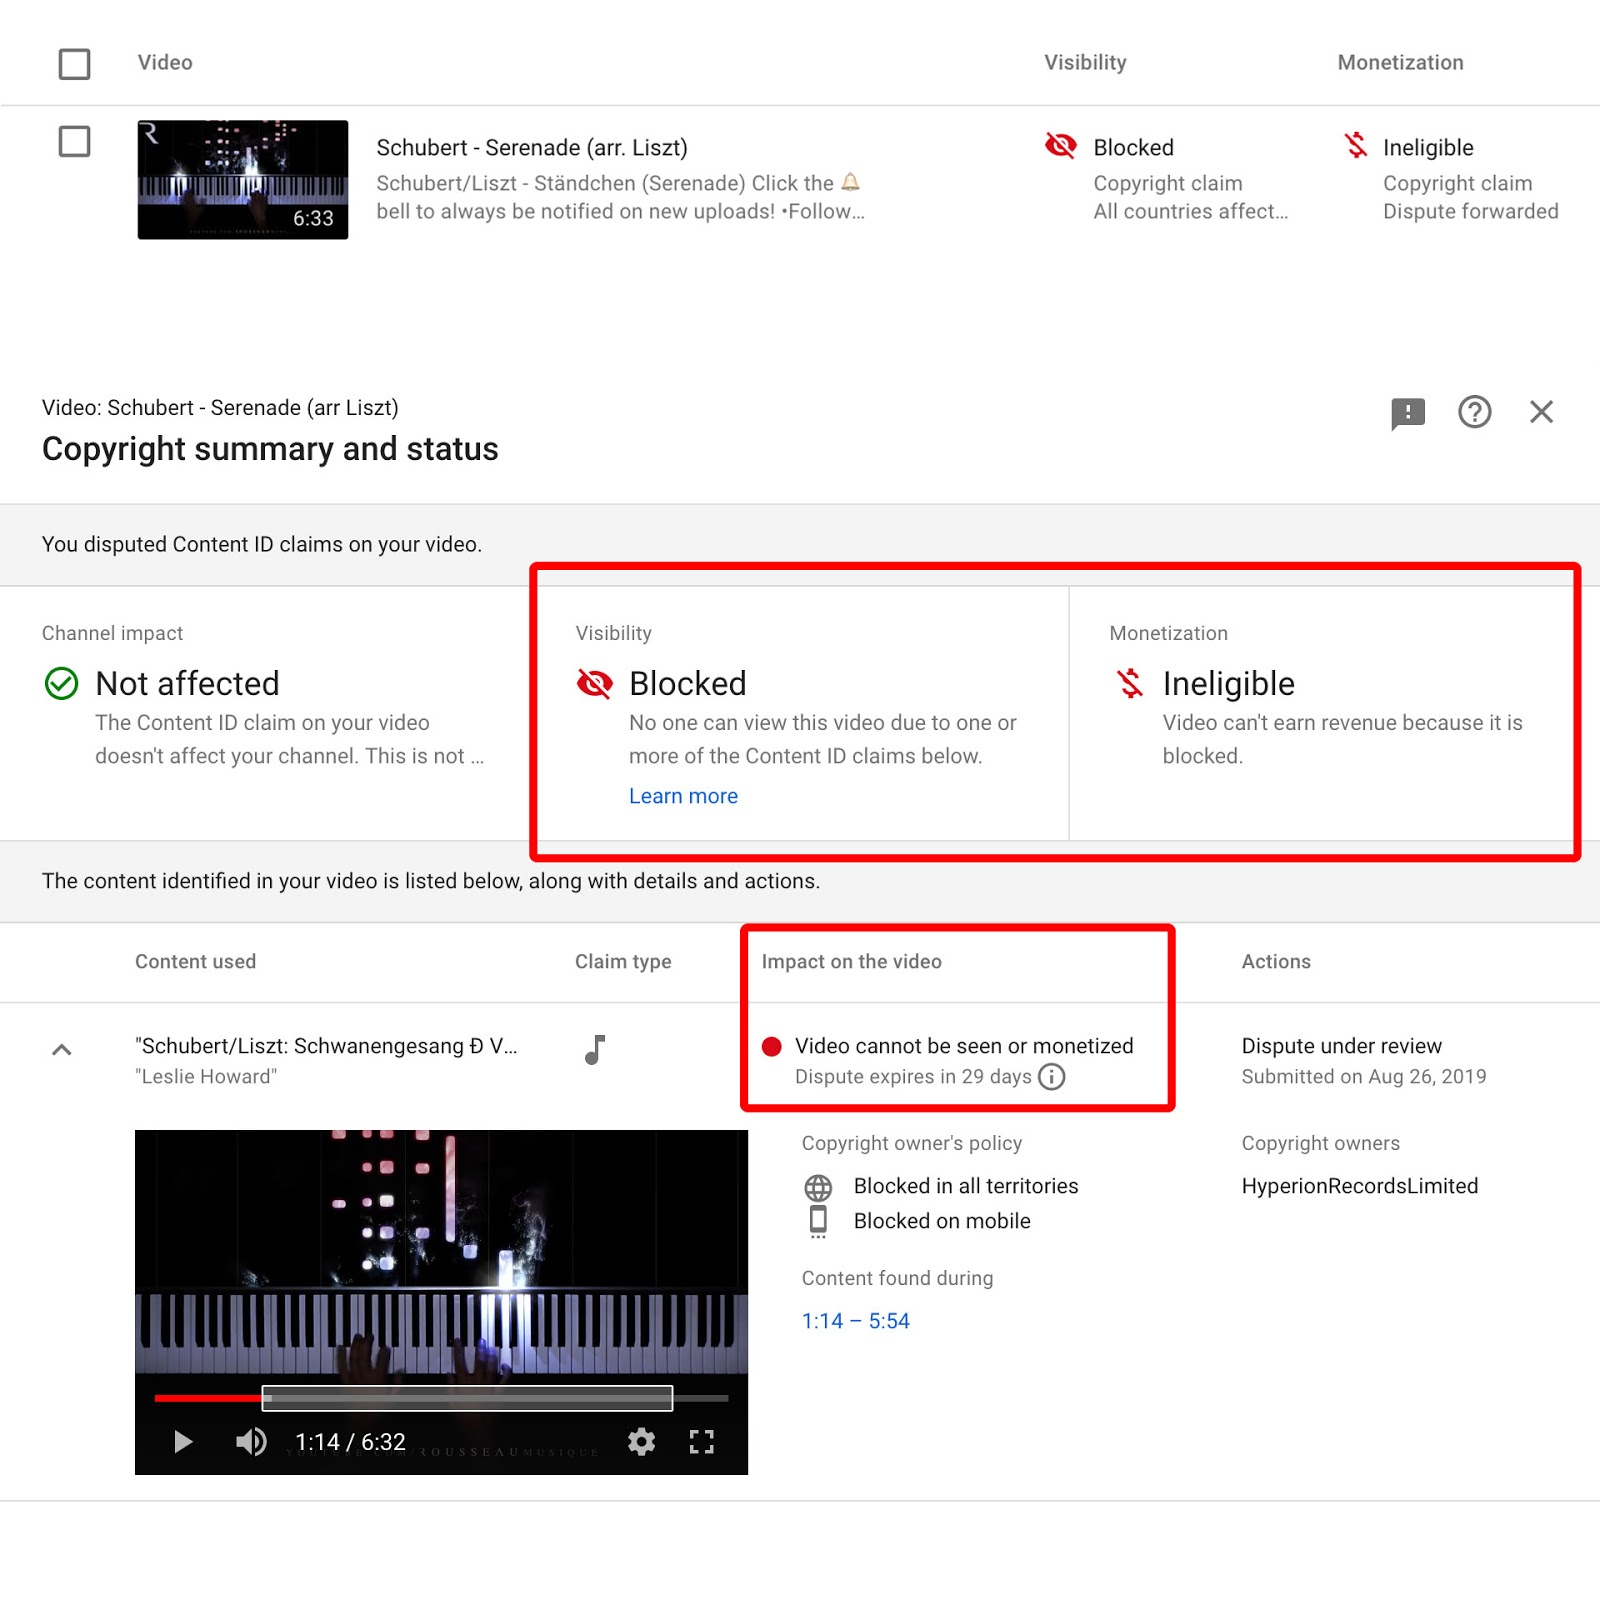Mute the video preview volume

point(251,1441)
